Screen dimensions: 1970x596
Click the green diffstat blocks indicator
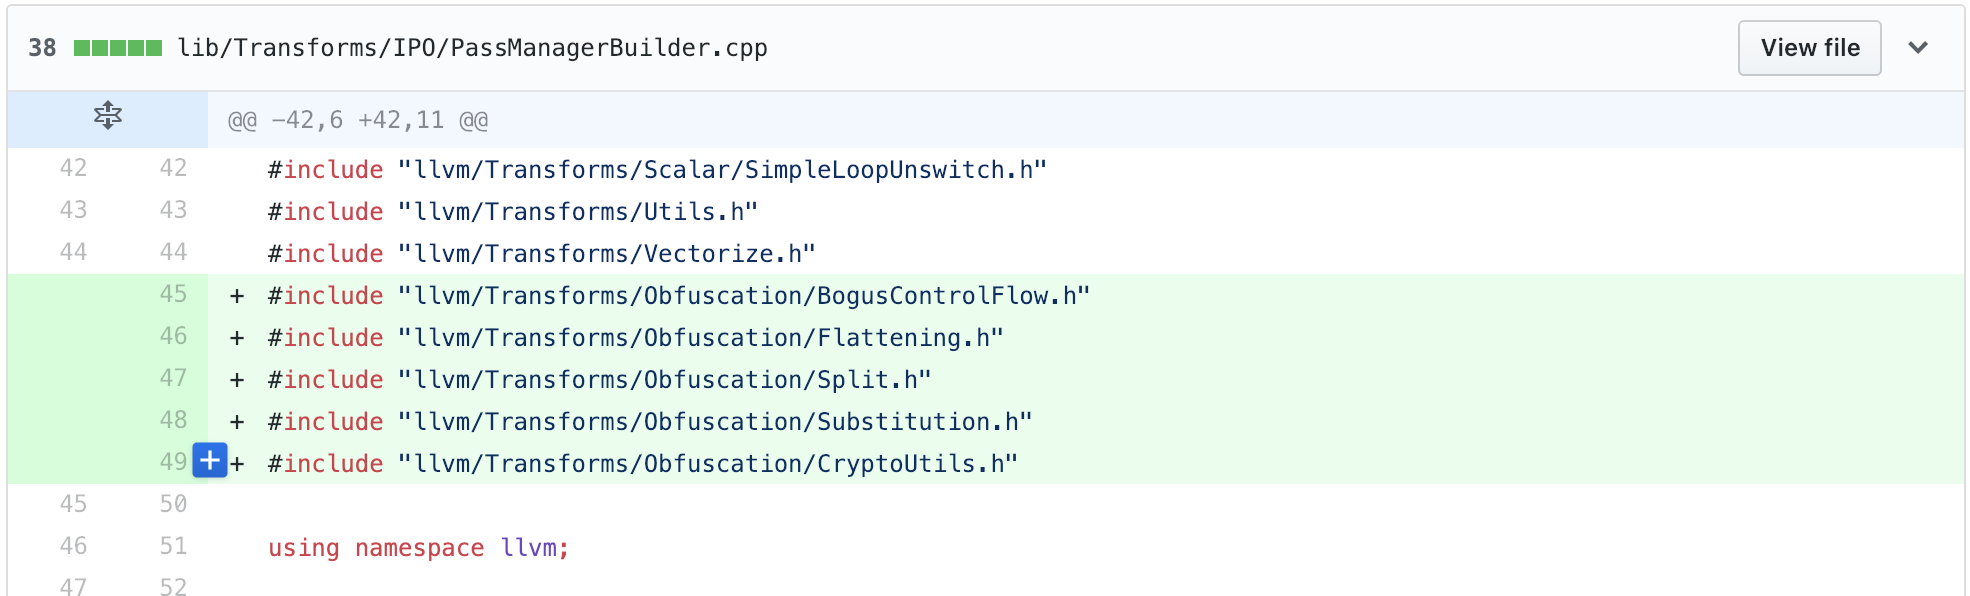click(118, 48)
